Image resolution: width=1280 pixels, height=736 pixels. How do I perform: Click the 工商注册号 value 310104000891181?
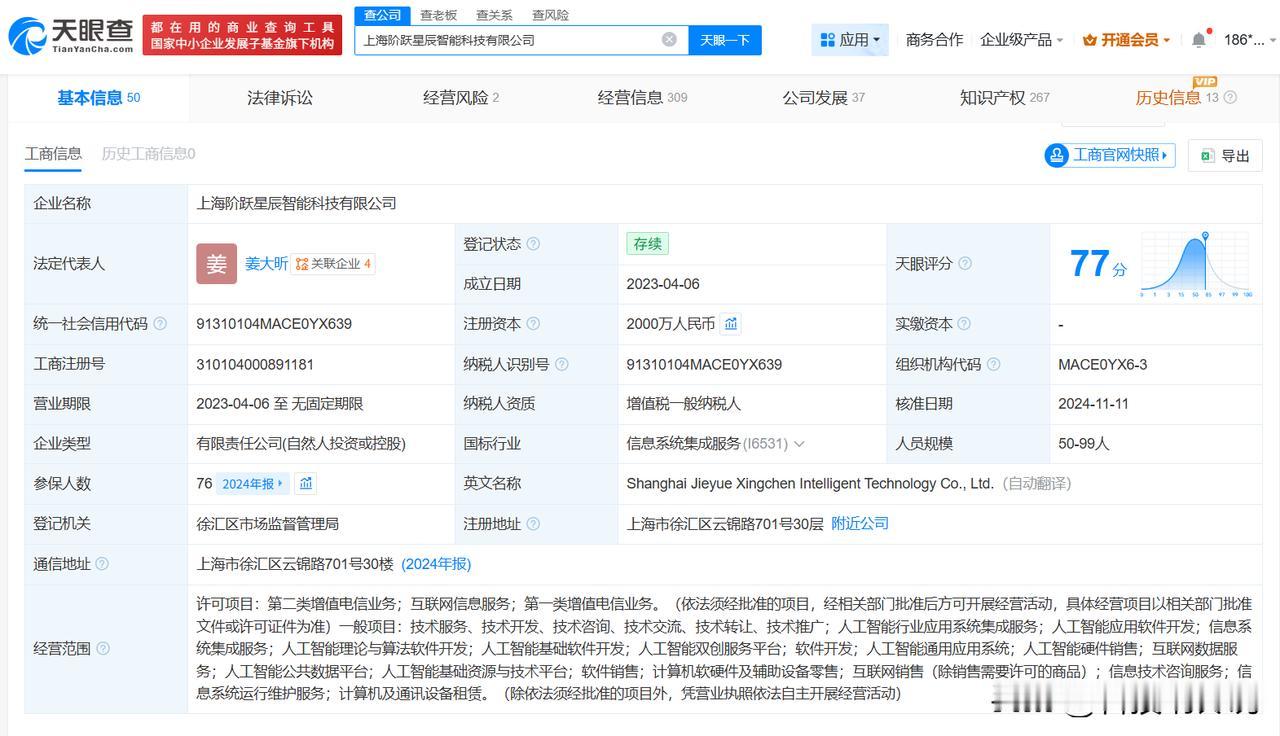(x=255, y=364)
